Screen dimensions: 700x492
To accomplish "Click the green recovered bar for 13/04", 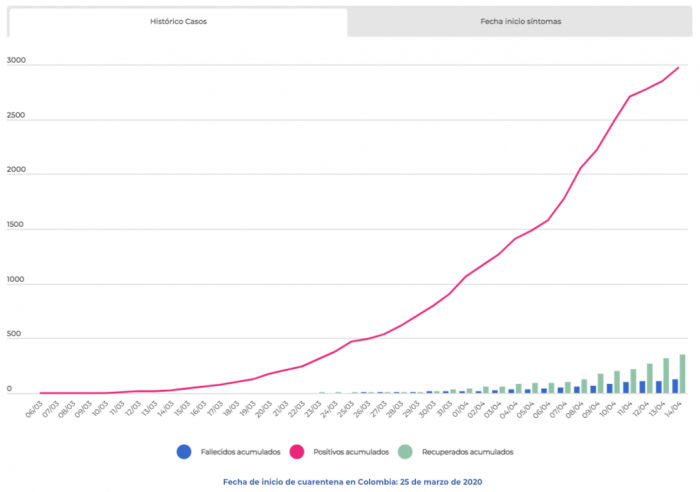I will (666, 376).
